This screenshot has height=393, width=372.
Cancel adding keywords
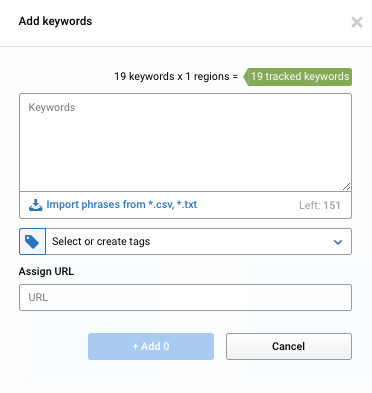[289, 346]
